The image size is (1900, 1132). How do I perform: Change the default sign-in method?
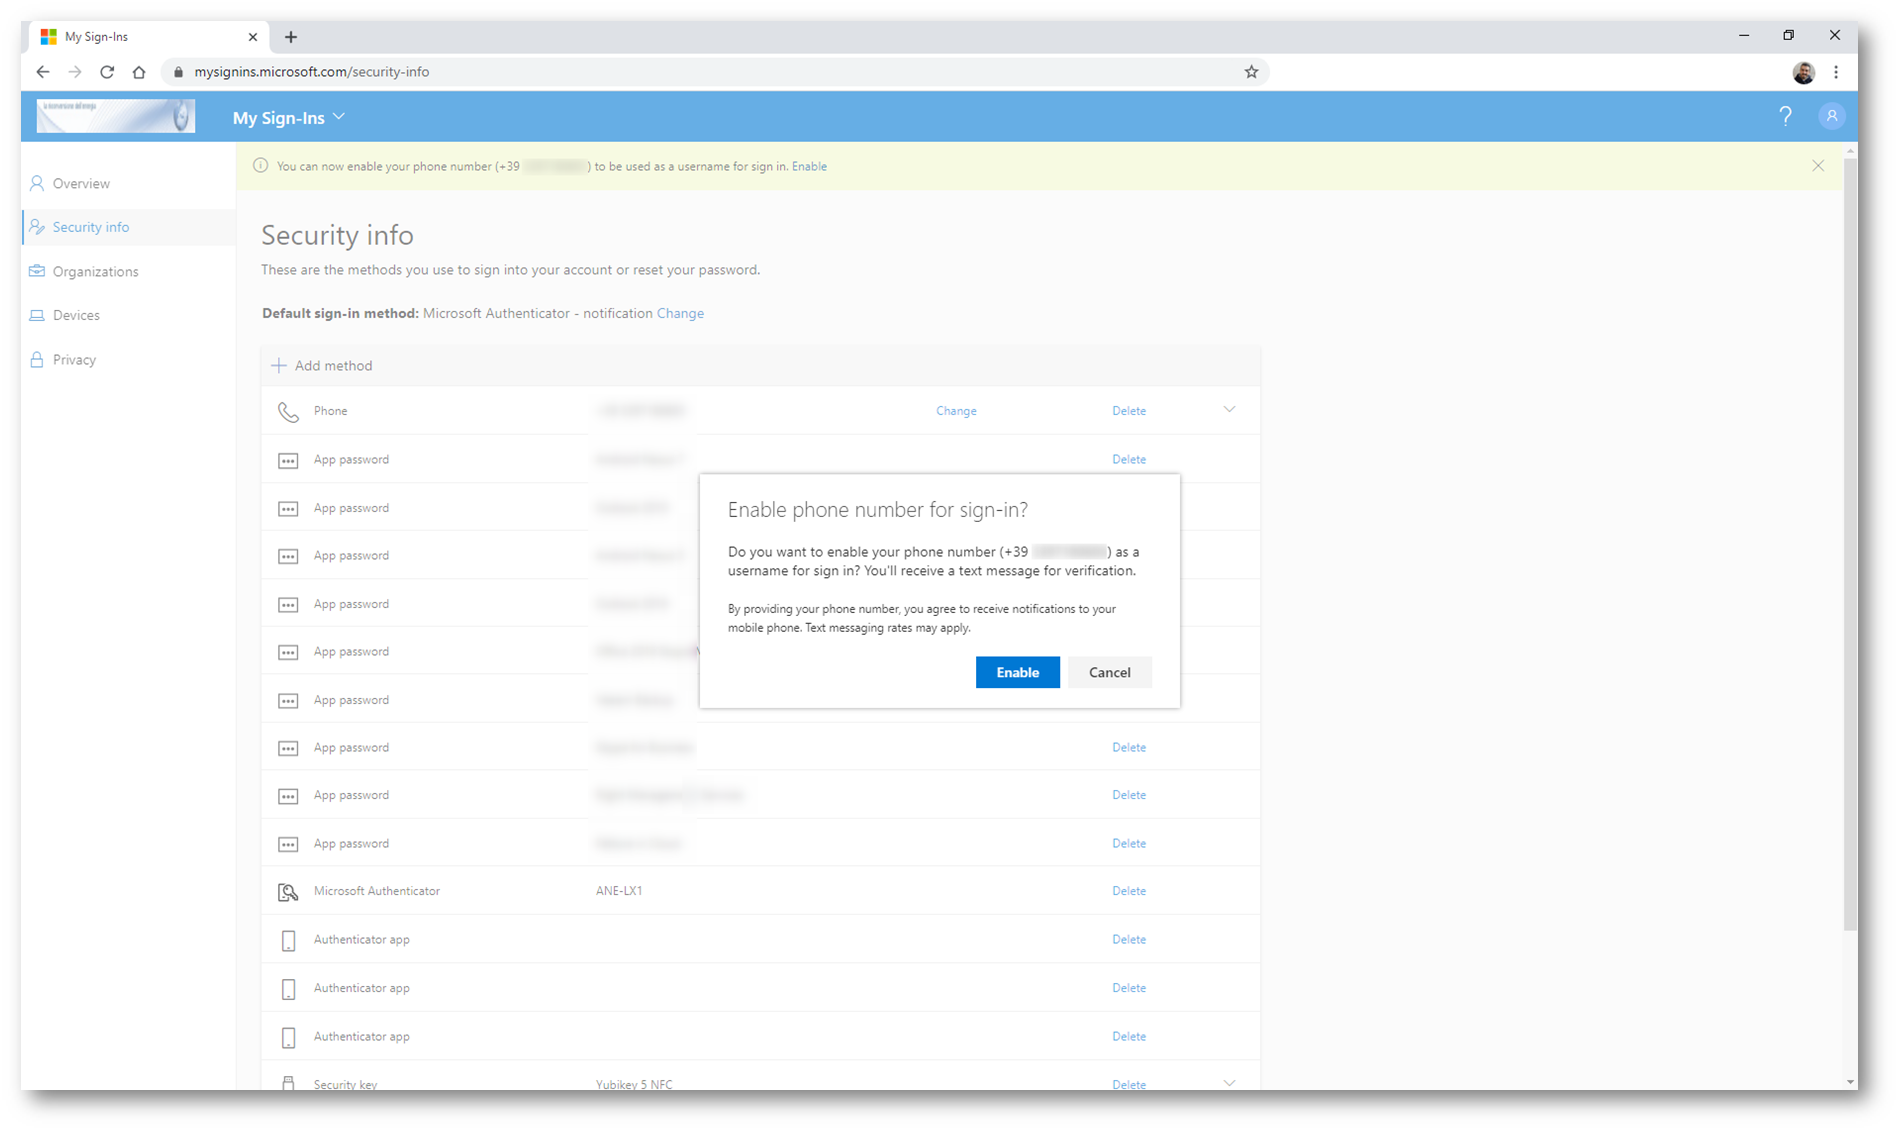pyautogui.click(x=680, y=313)
